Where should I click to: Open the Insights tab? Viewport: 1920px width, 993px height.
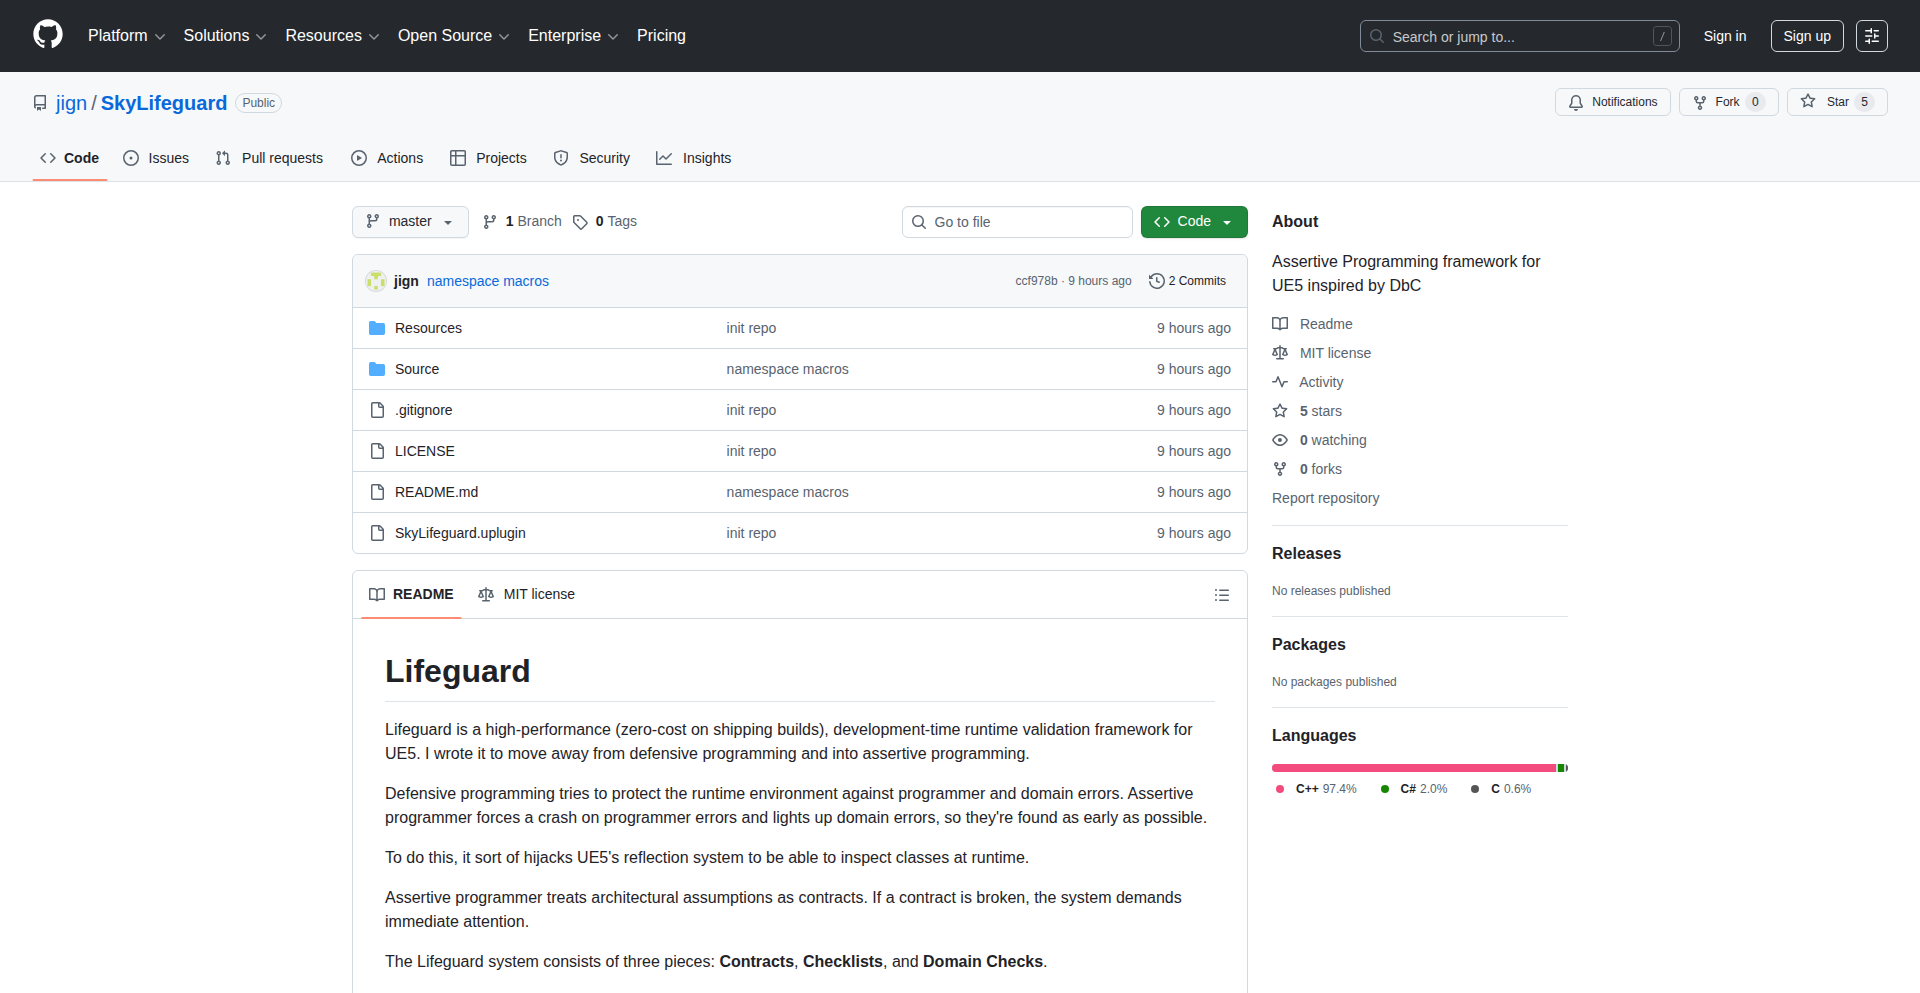694,157
